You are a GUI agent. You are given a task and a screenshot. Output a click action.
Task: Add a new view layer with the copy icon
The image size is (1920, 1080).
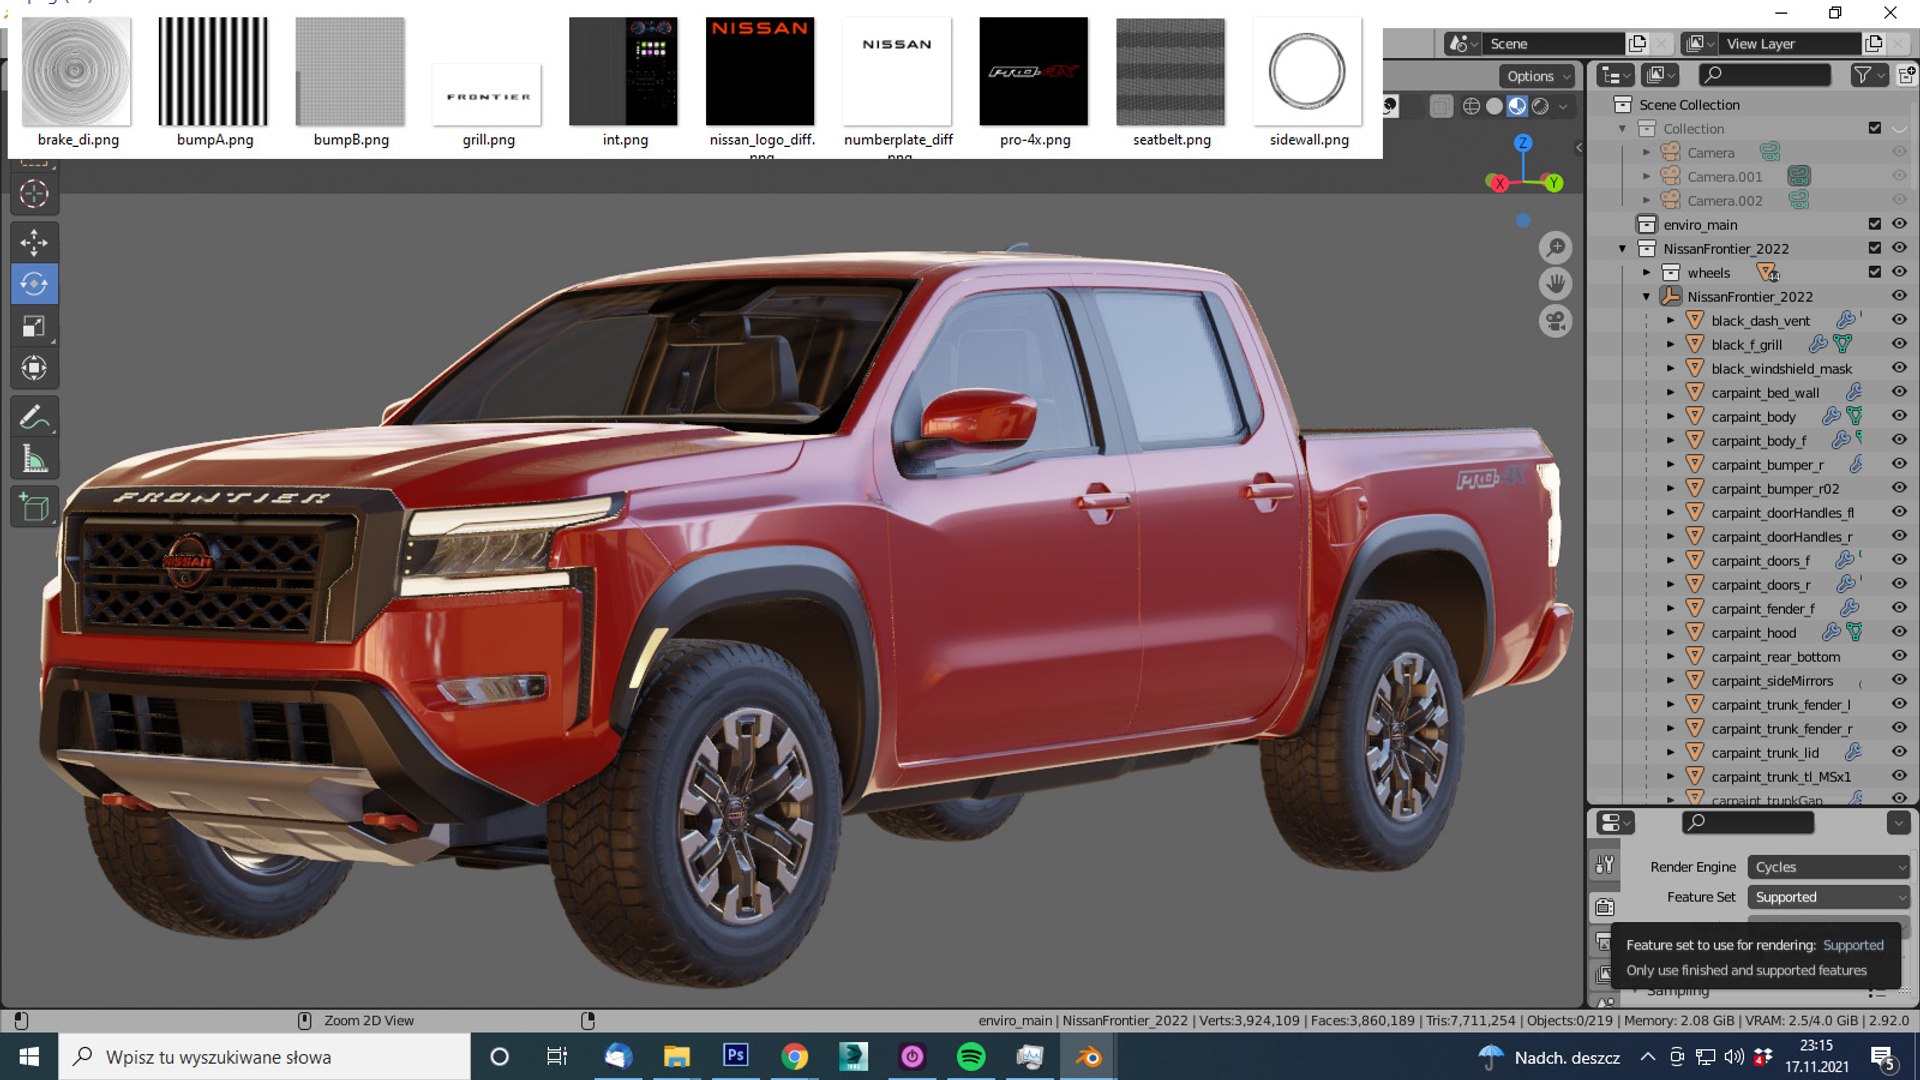(1873, 44)
